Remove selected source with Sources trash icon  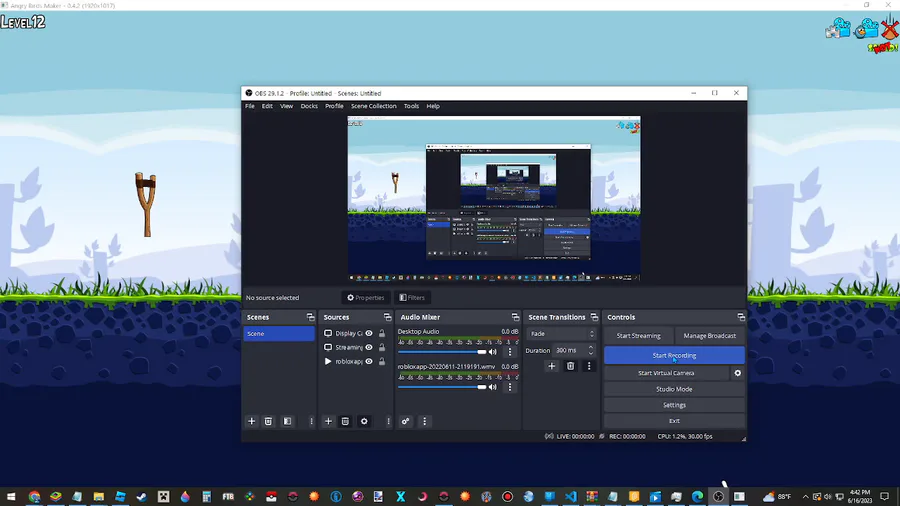pos(345,421)
